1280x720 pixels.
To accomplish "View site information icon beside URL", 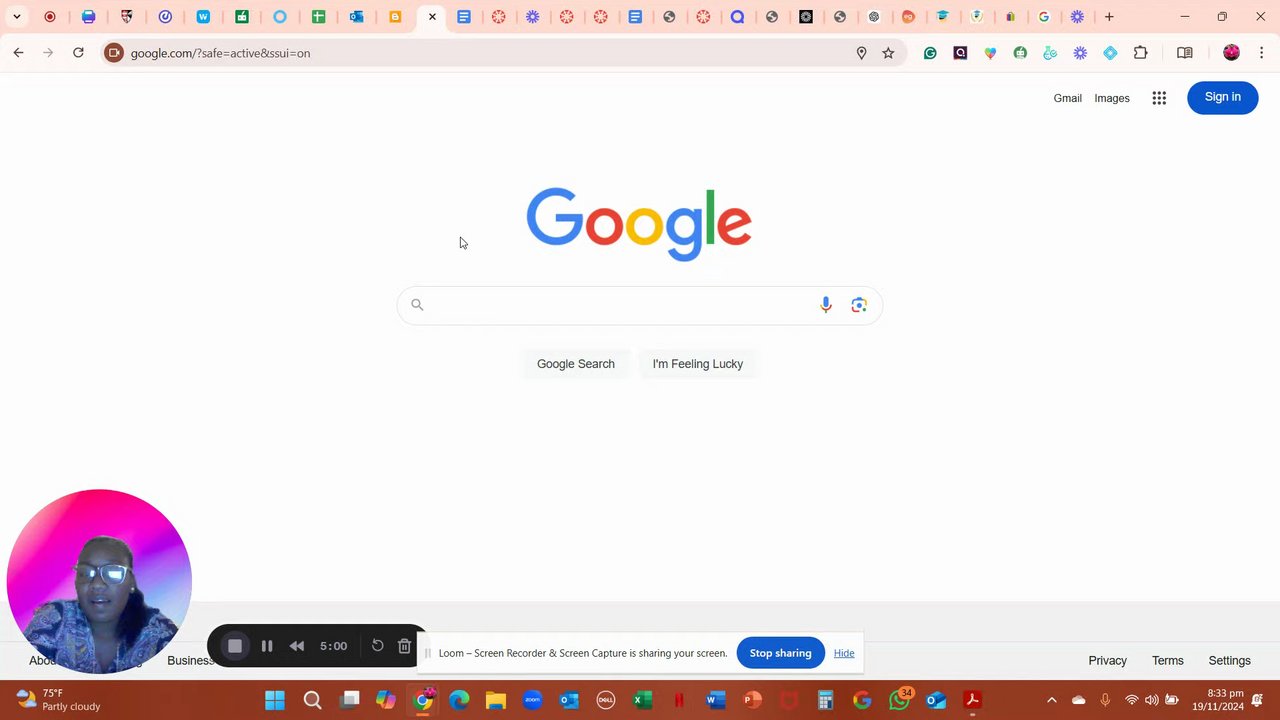I will point(114,53).
